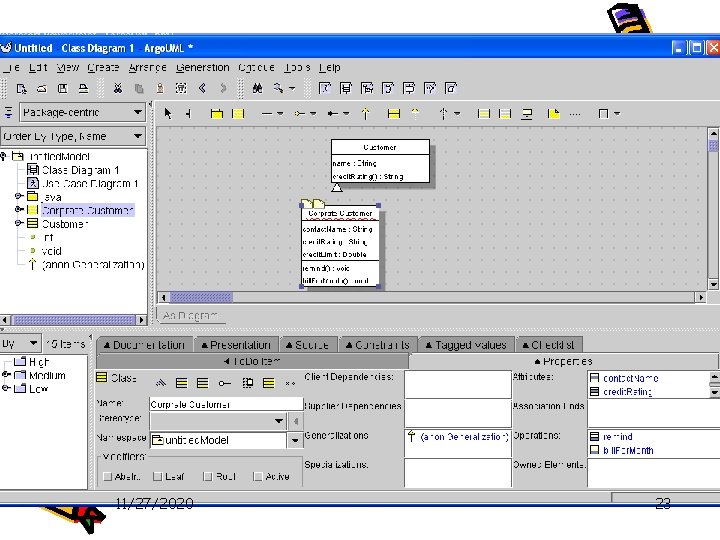Toggle the Active modifier checkbox

[258, 477]
